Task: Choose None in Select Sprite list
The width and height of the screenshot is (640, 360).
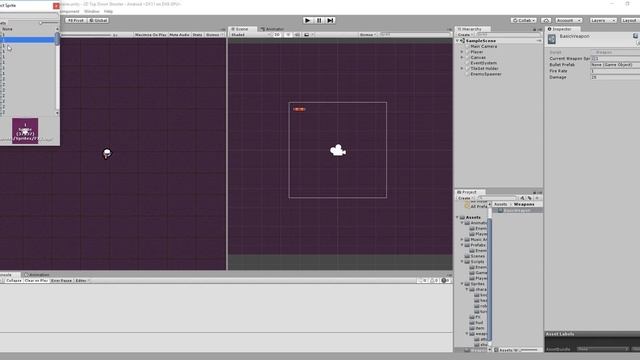Action: [7, 29]
